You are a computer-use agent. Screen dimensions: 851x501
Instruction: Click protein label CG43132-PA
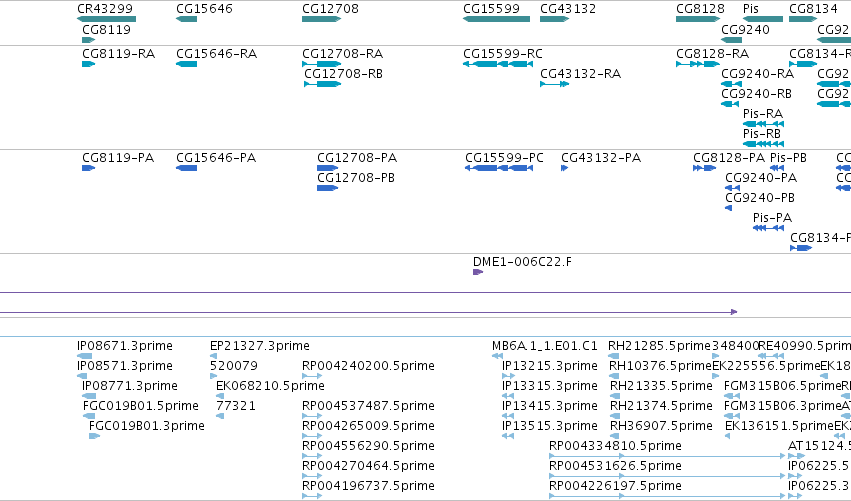pyautogui.click(x=601, y=158)
